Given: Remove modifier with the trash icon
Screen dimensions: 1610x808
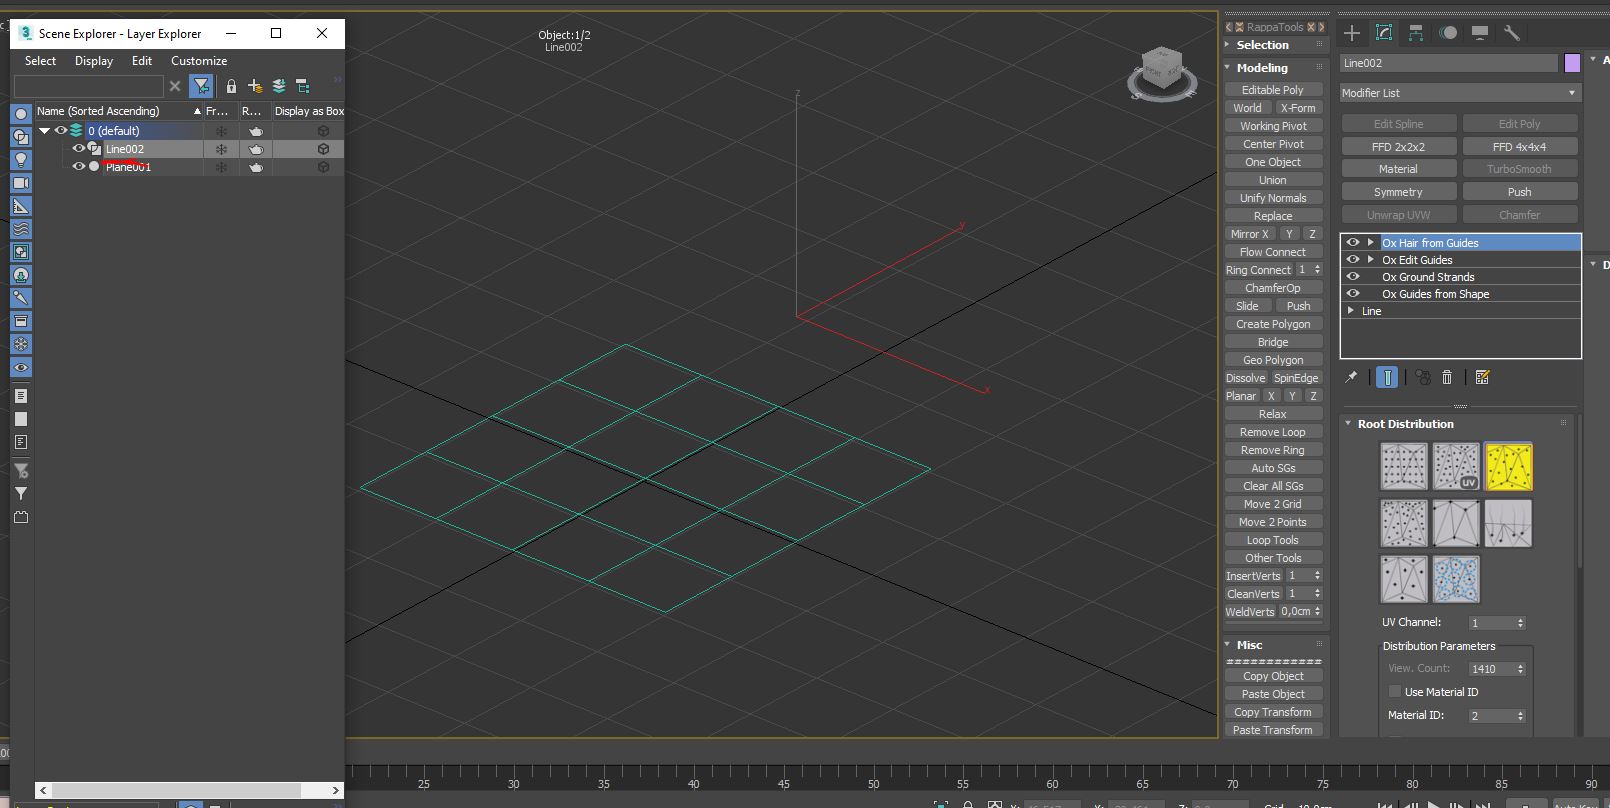Looking at the screenshot, I should 1447,377.
